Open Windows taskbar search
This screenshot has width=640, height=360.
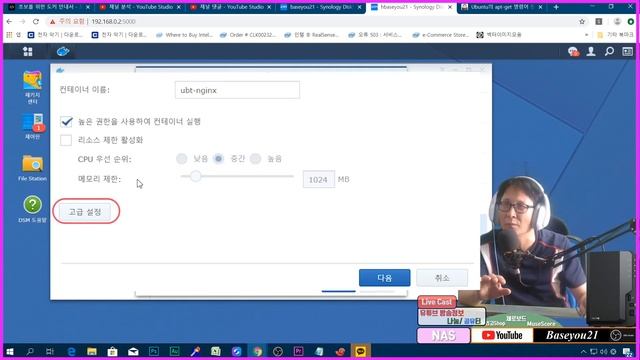pyautogui.click(x=30, y=351)
